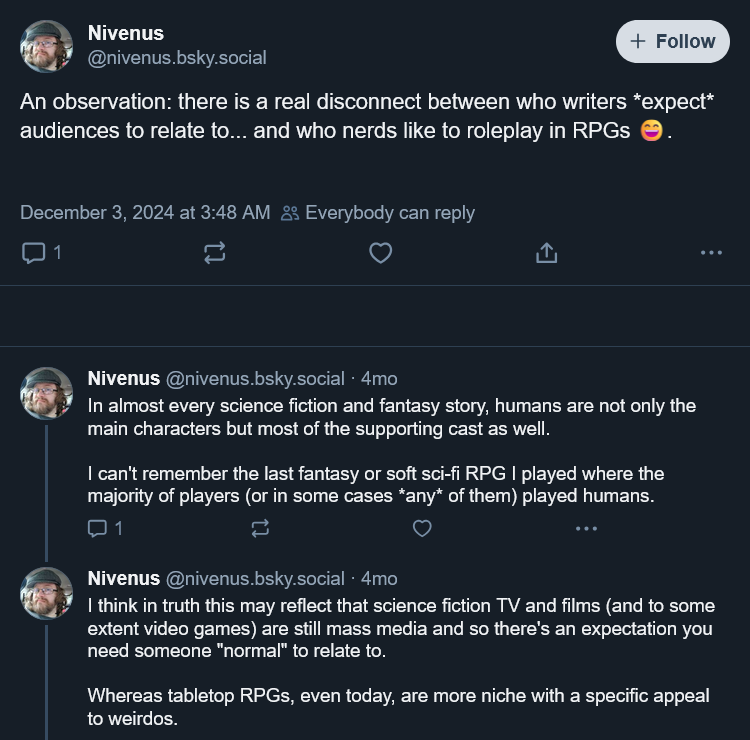Open Nivenus's main post avatar
Screen dimensions: 750x740
(x=46, y=46)
